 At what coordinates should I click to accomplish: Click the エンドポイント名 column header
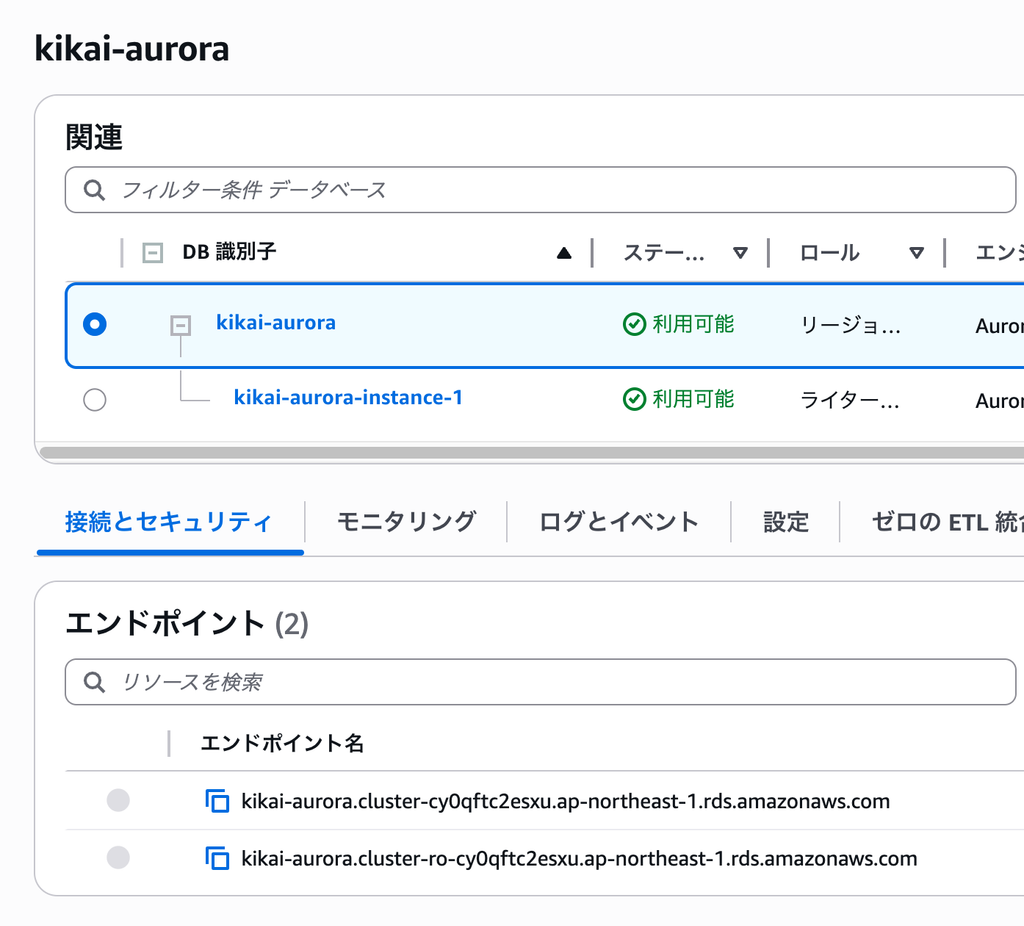click(282, 743)
